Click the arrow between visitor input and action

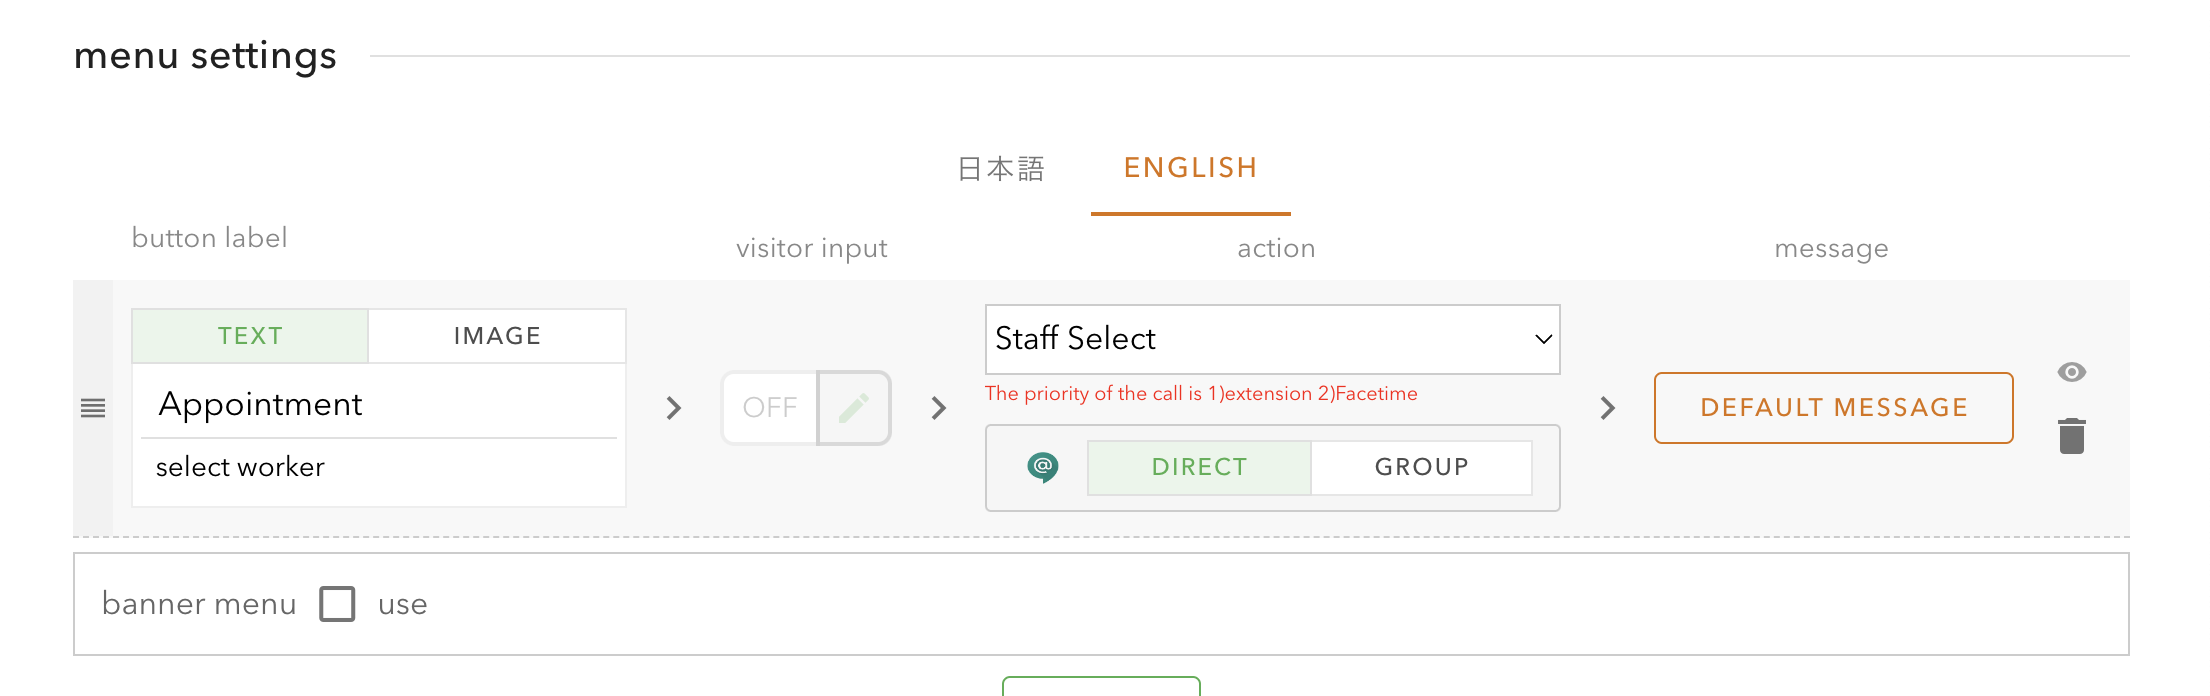click(x=938, y=408)
